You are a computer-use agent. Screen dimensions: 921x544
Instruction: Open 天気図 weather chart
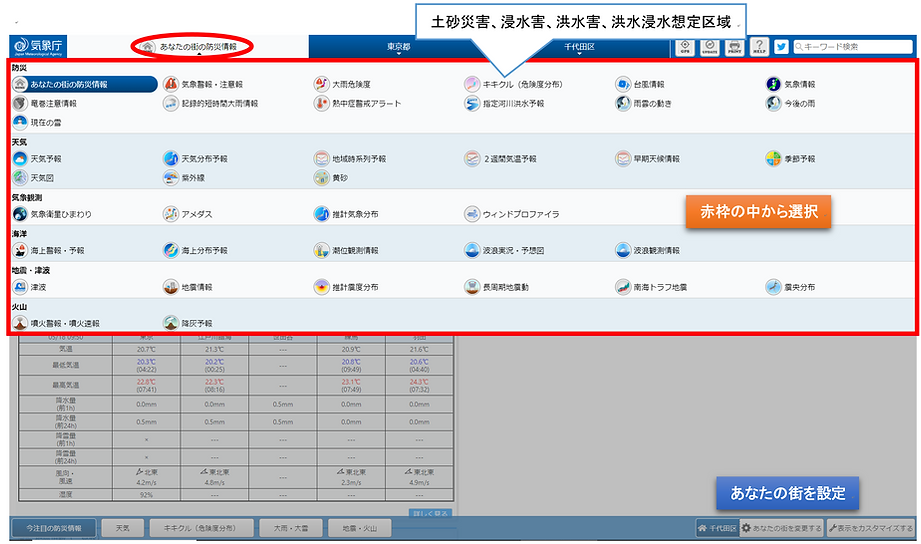pos(33,177)
